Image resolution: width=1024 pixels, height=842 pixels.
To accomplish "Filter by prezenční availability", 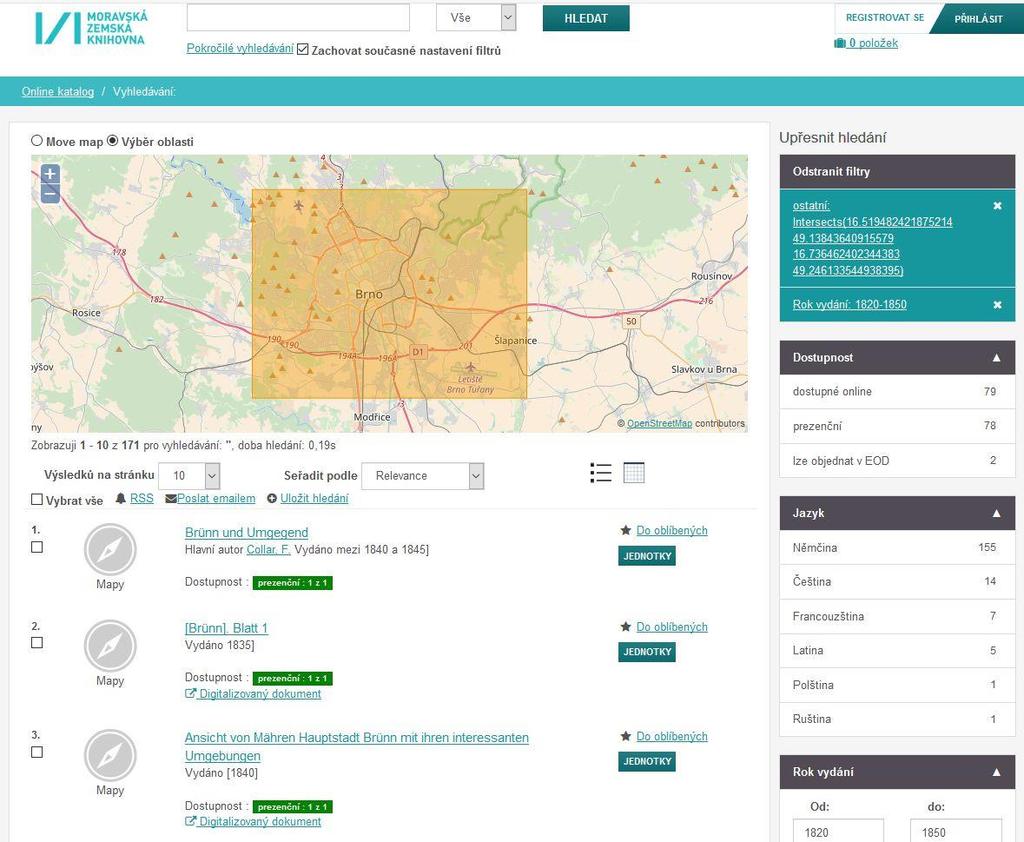I will pyautogui.click(x=897, y=426).
